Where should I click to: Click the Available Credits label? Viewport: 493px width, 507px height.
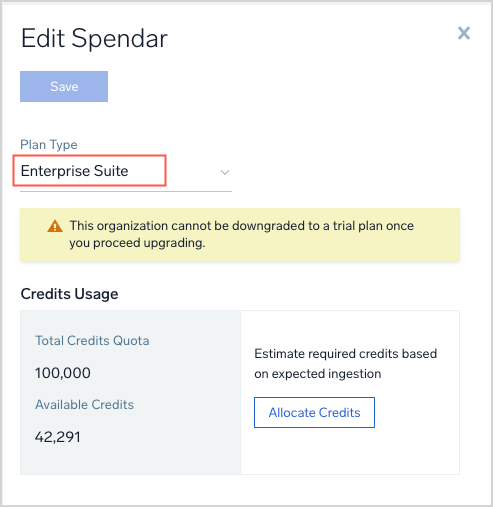84,405
